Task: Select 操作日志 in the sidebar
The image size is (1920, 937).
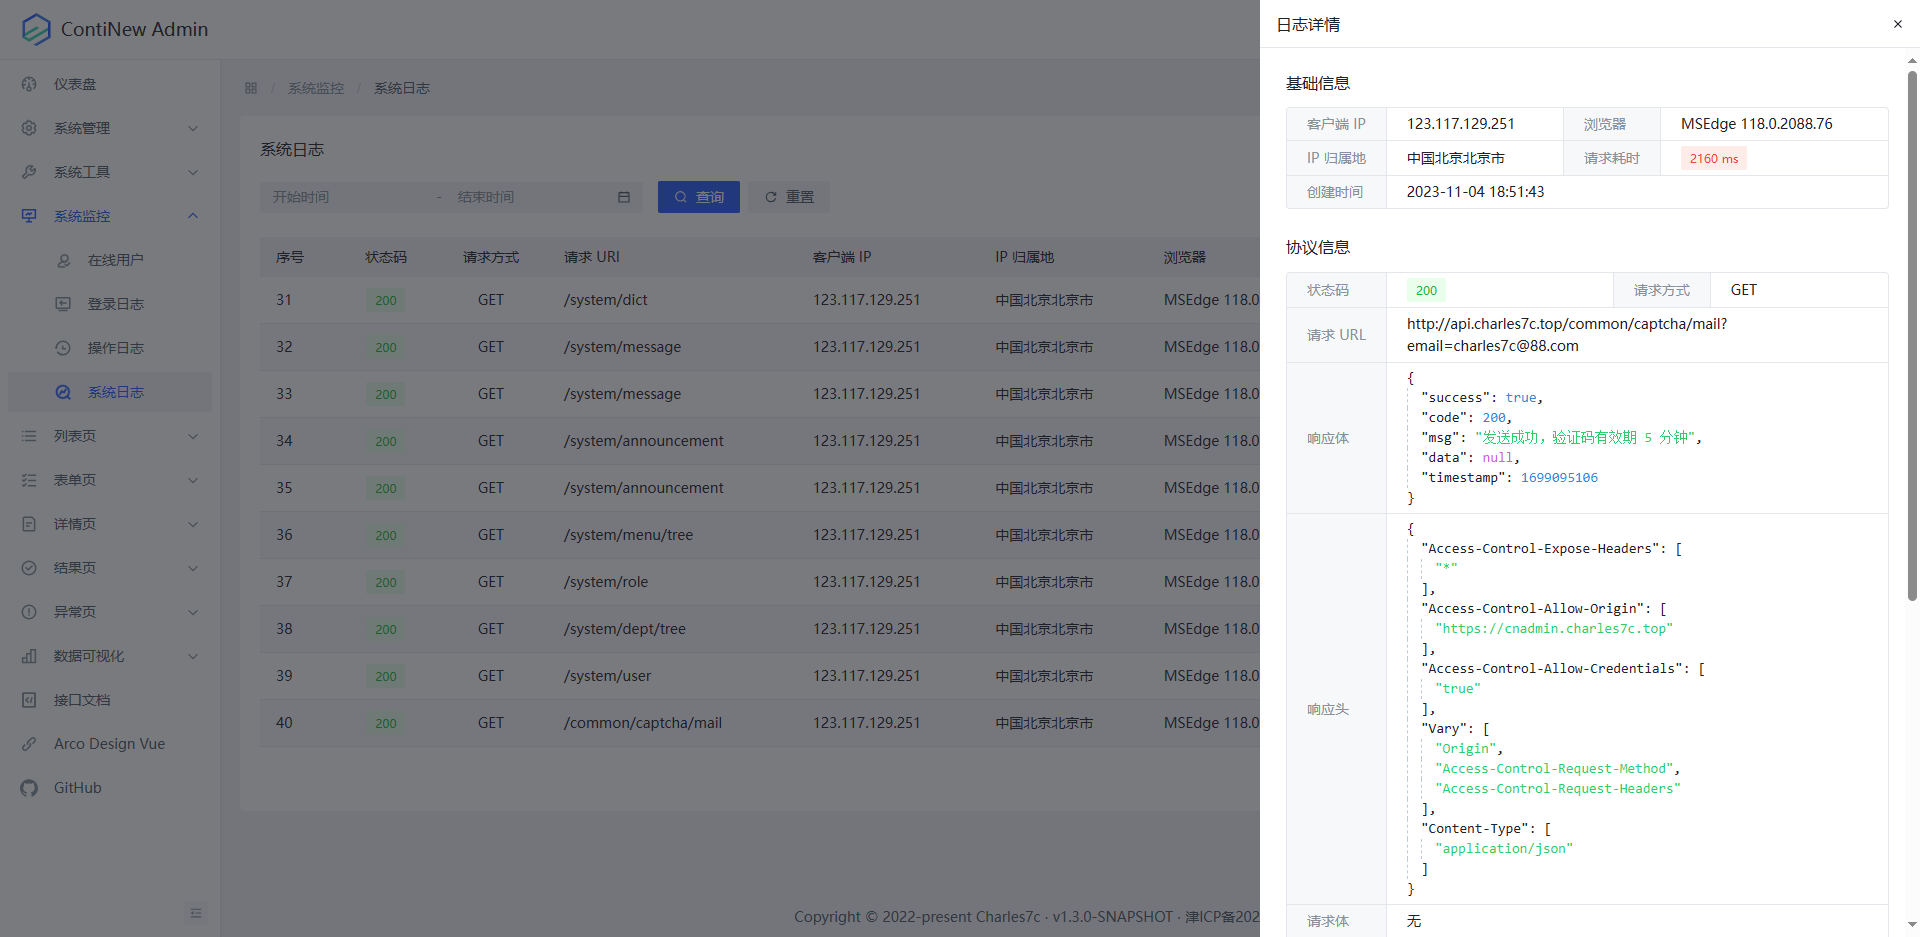Action: coord(115,348)
